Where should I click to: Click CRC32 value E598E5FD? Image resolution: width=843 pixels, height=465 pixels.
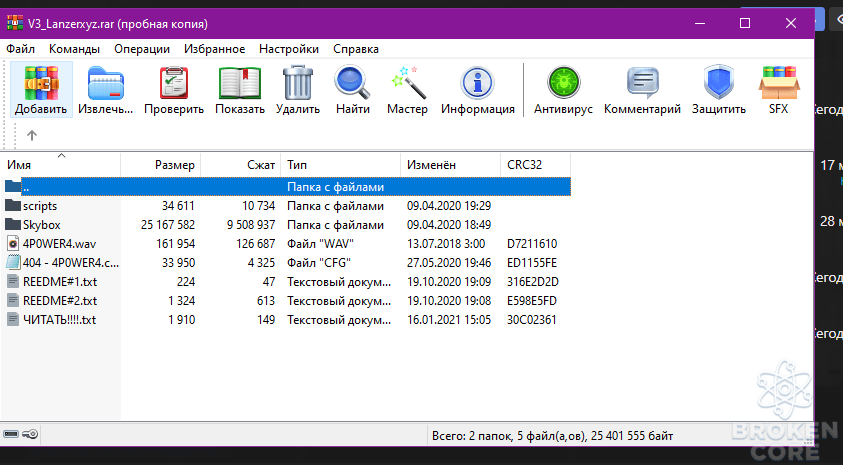tap(532, 301)
